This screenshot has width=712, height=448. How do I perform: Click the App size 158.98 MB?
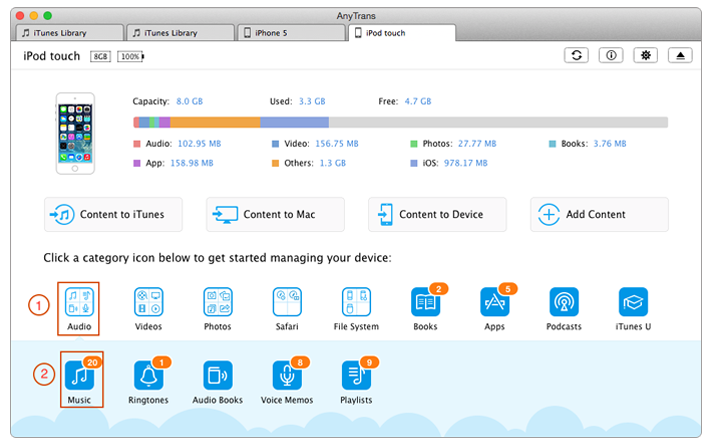[192, 163]
